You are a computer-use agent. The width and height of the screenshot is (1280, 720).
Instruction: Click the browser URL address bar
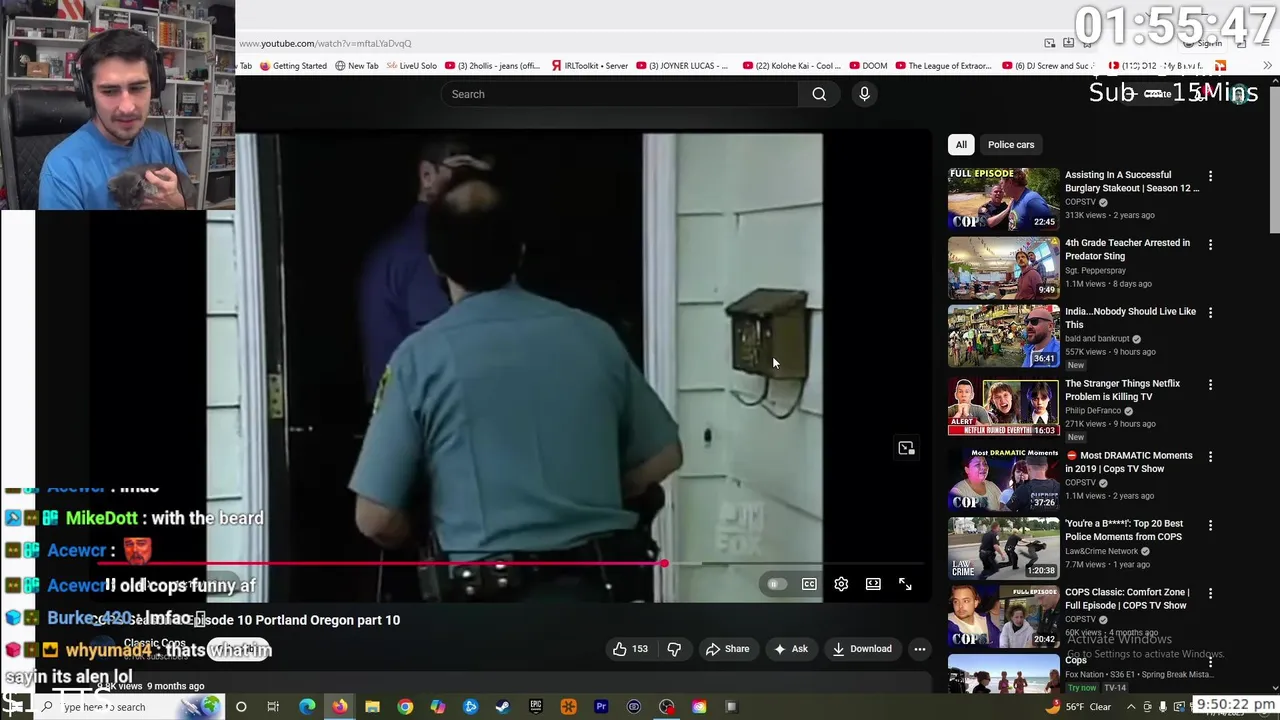(640, 43)
